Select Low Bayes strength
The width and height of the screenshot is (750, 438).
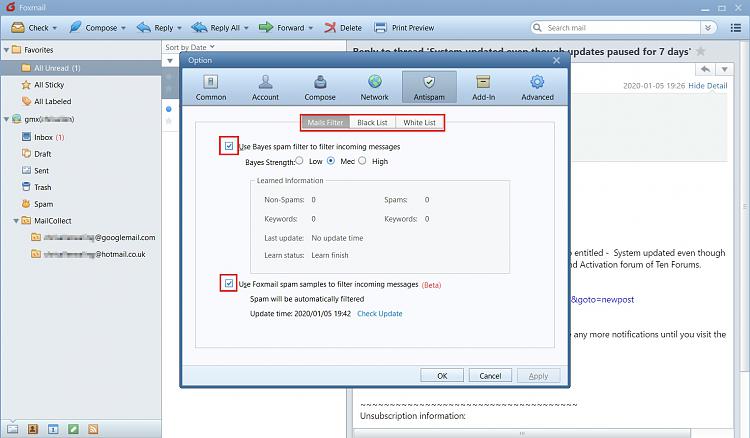point(299,161)
